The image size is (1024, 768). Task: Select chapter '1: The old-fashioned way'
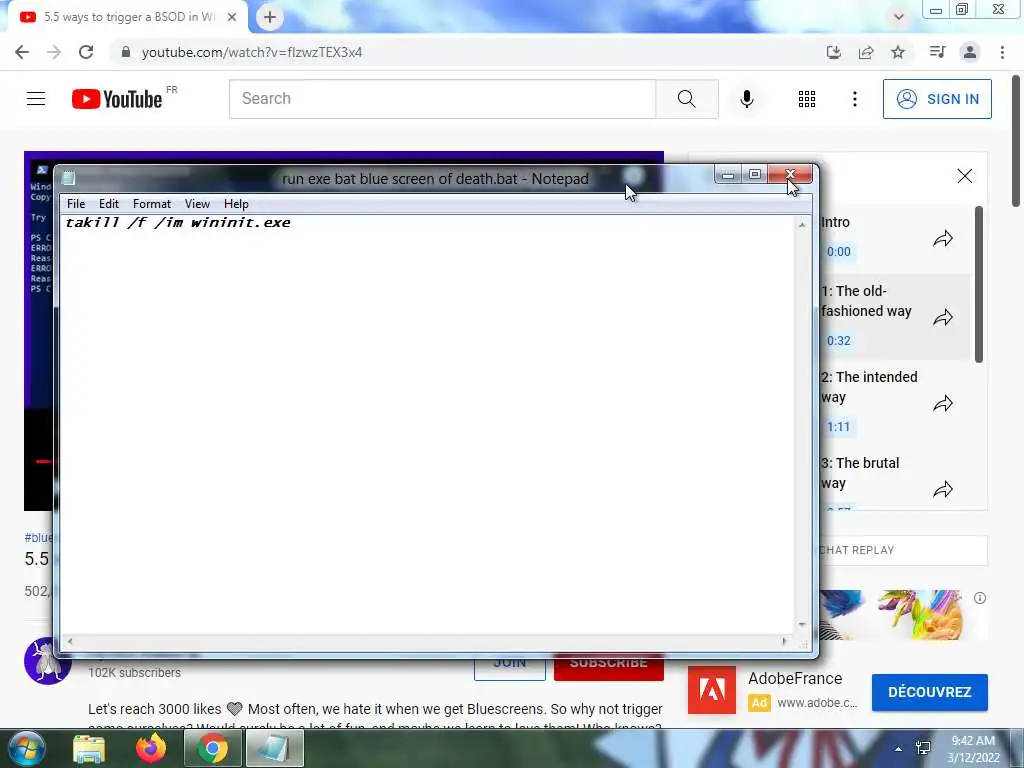click(x=866, y=301)
